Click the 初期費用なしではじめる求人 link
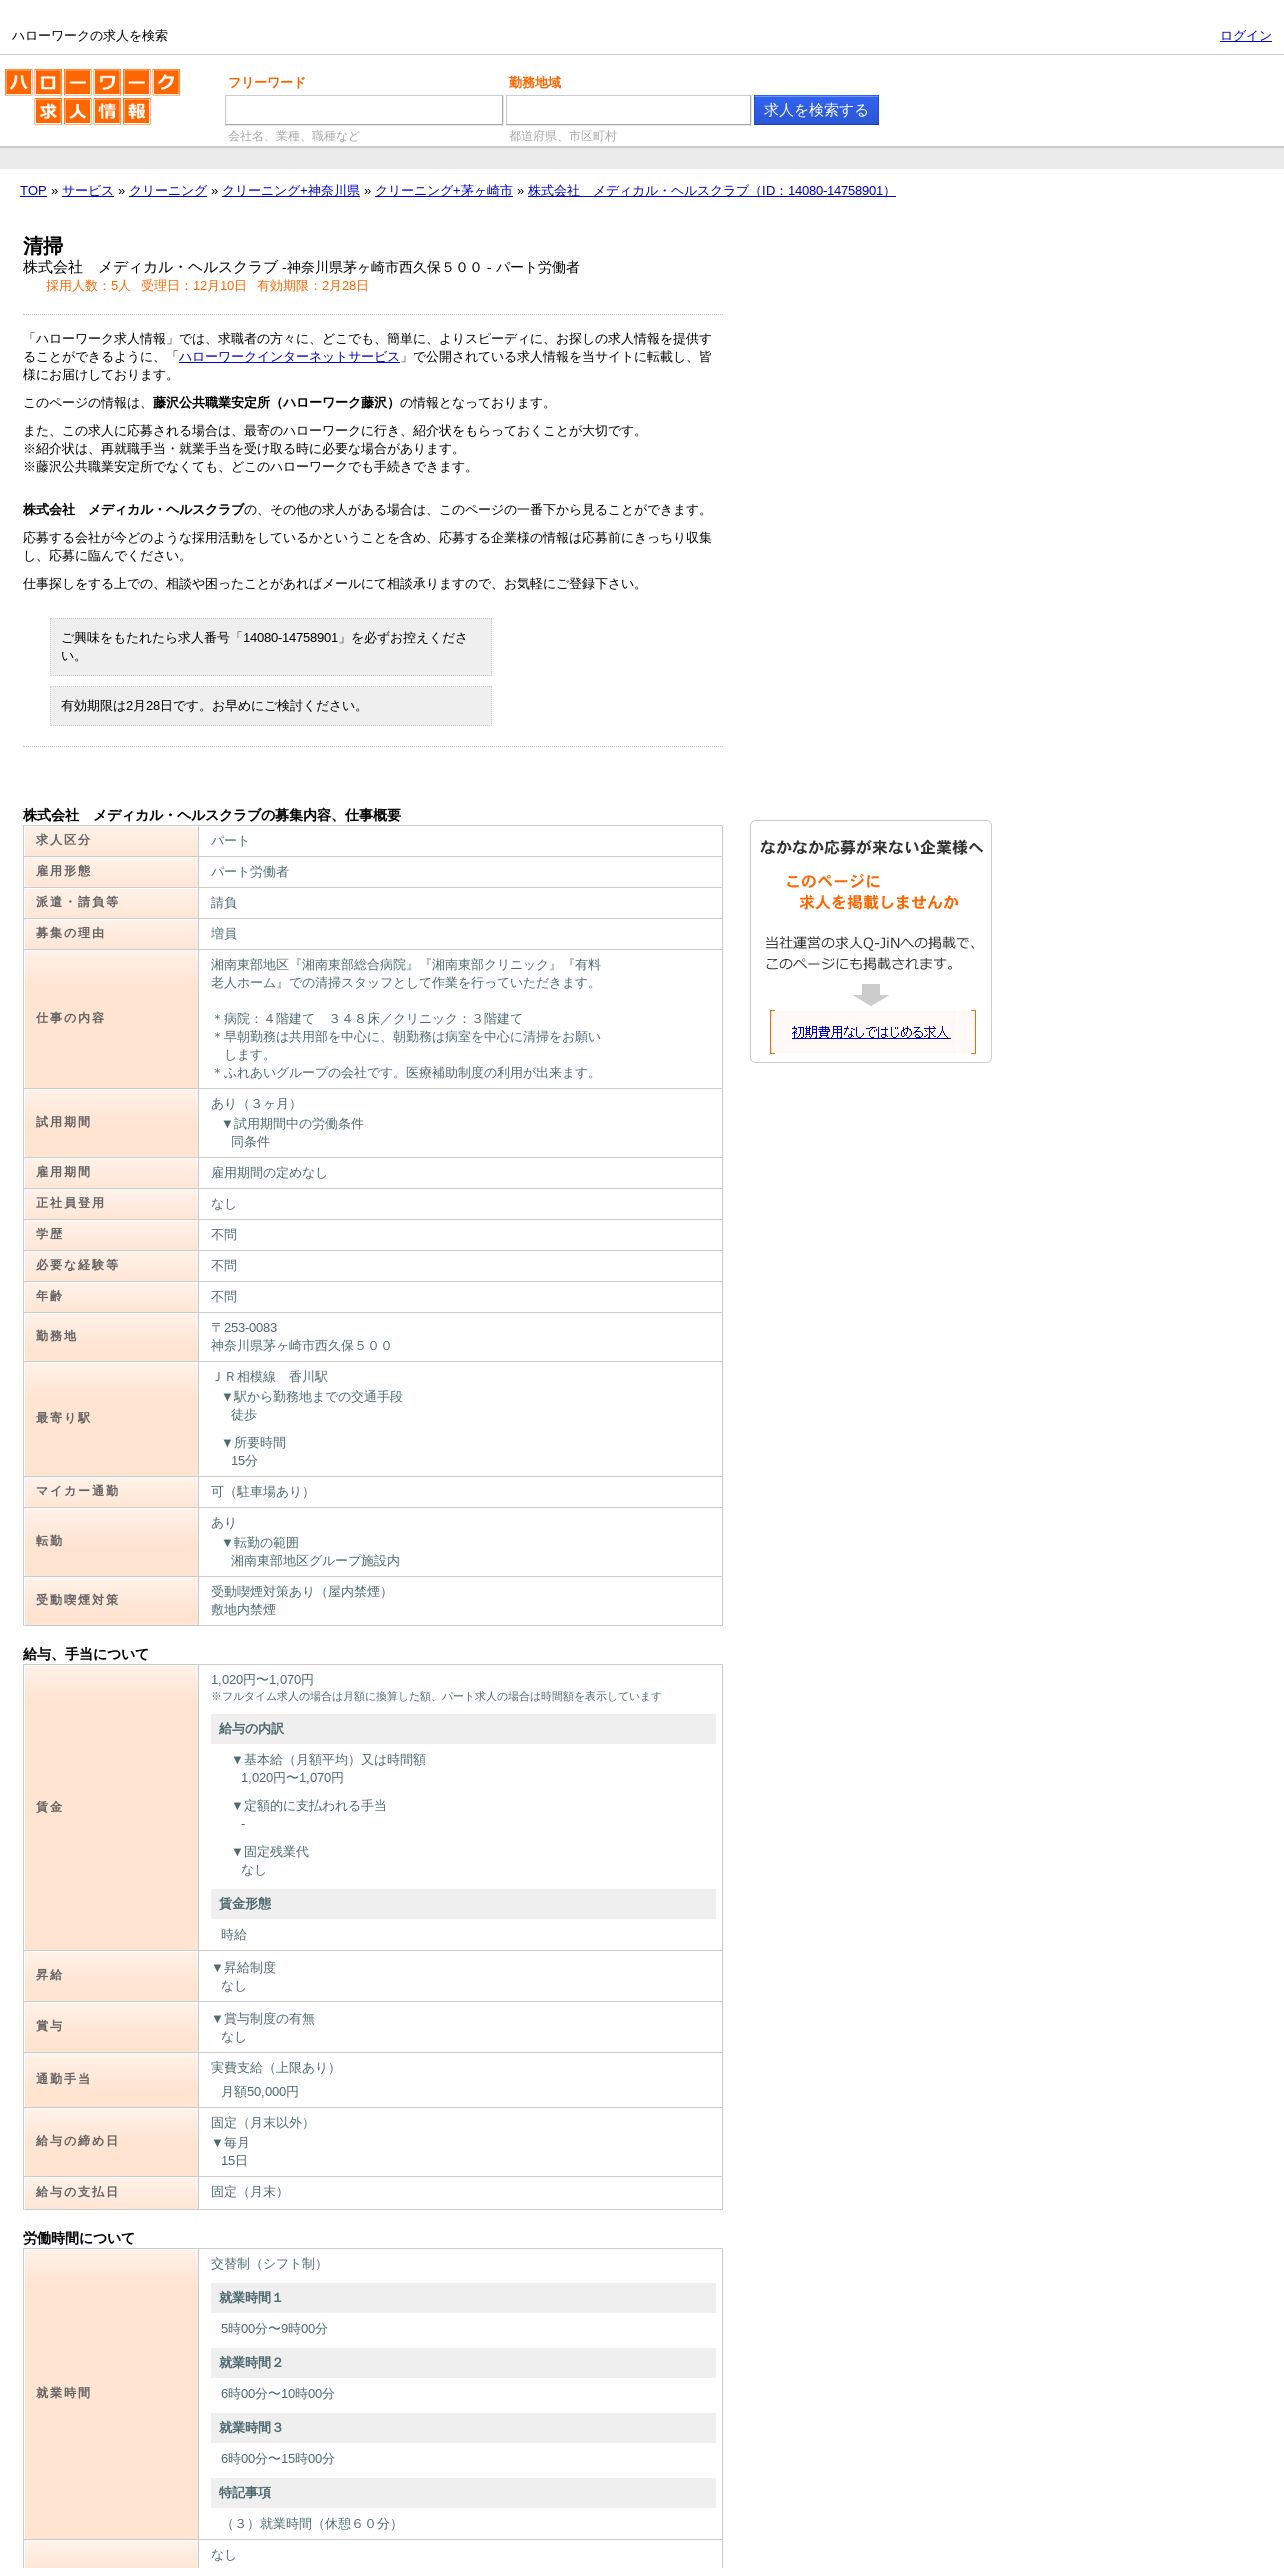The height and width of the screenshot is (2568, 1284). (871, 1032)
